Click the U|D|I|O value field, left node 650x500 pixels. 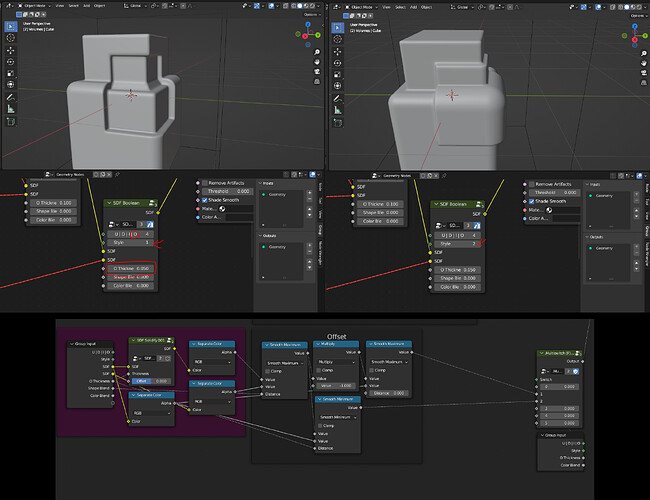131,234
